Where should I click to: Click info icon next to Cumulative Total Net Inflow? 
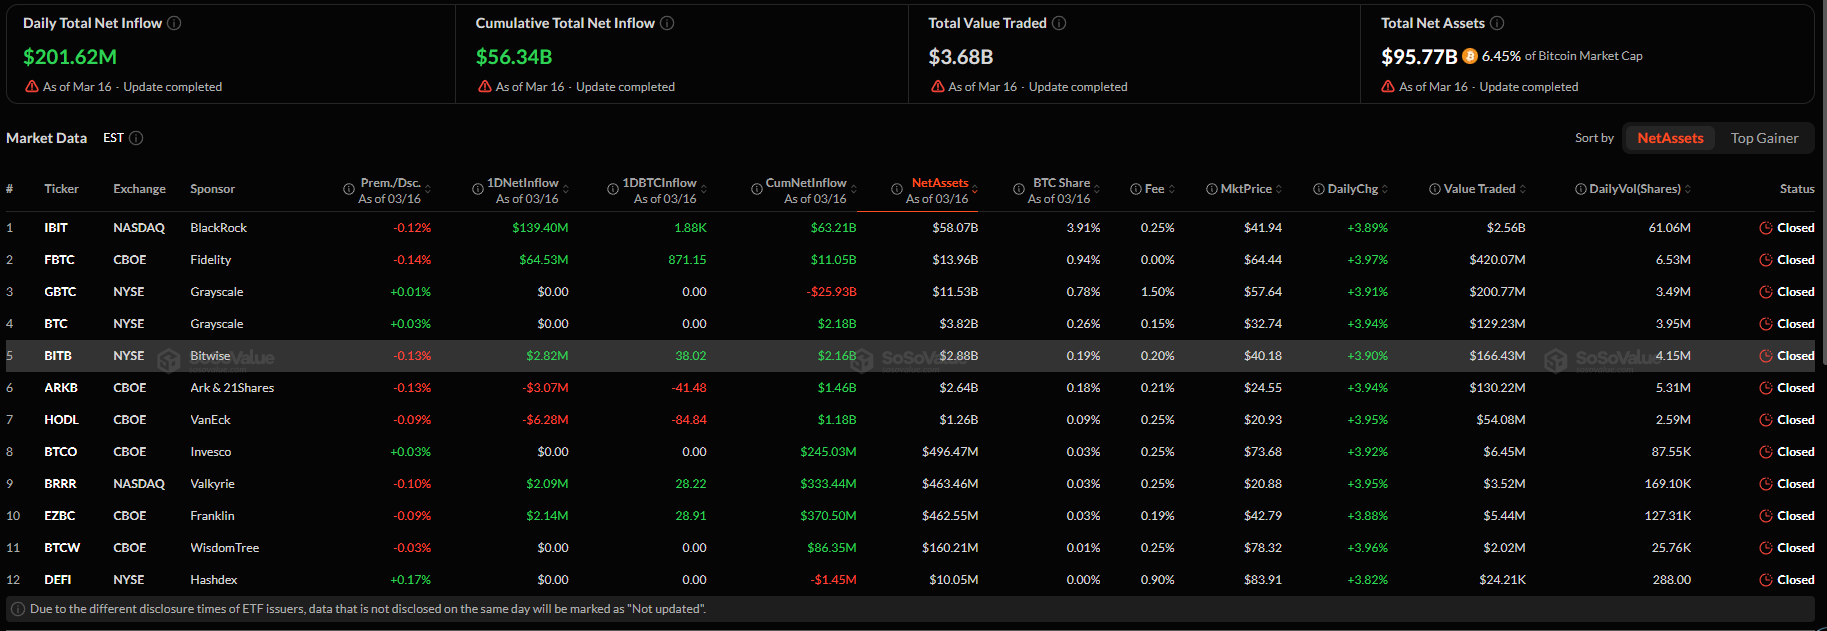click(x=667, y=23)
